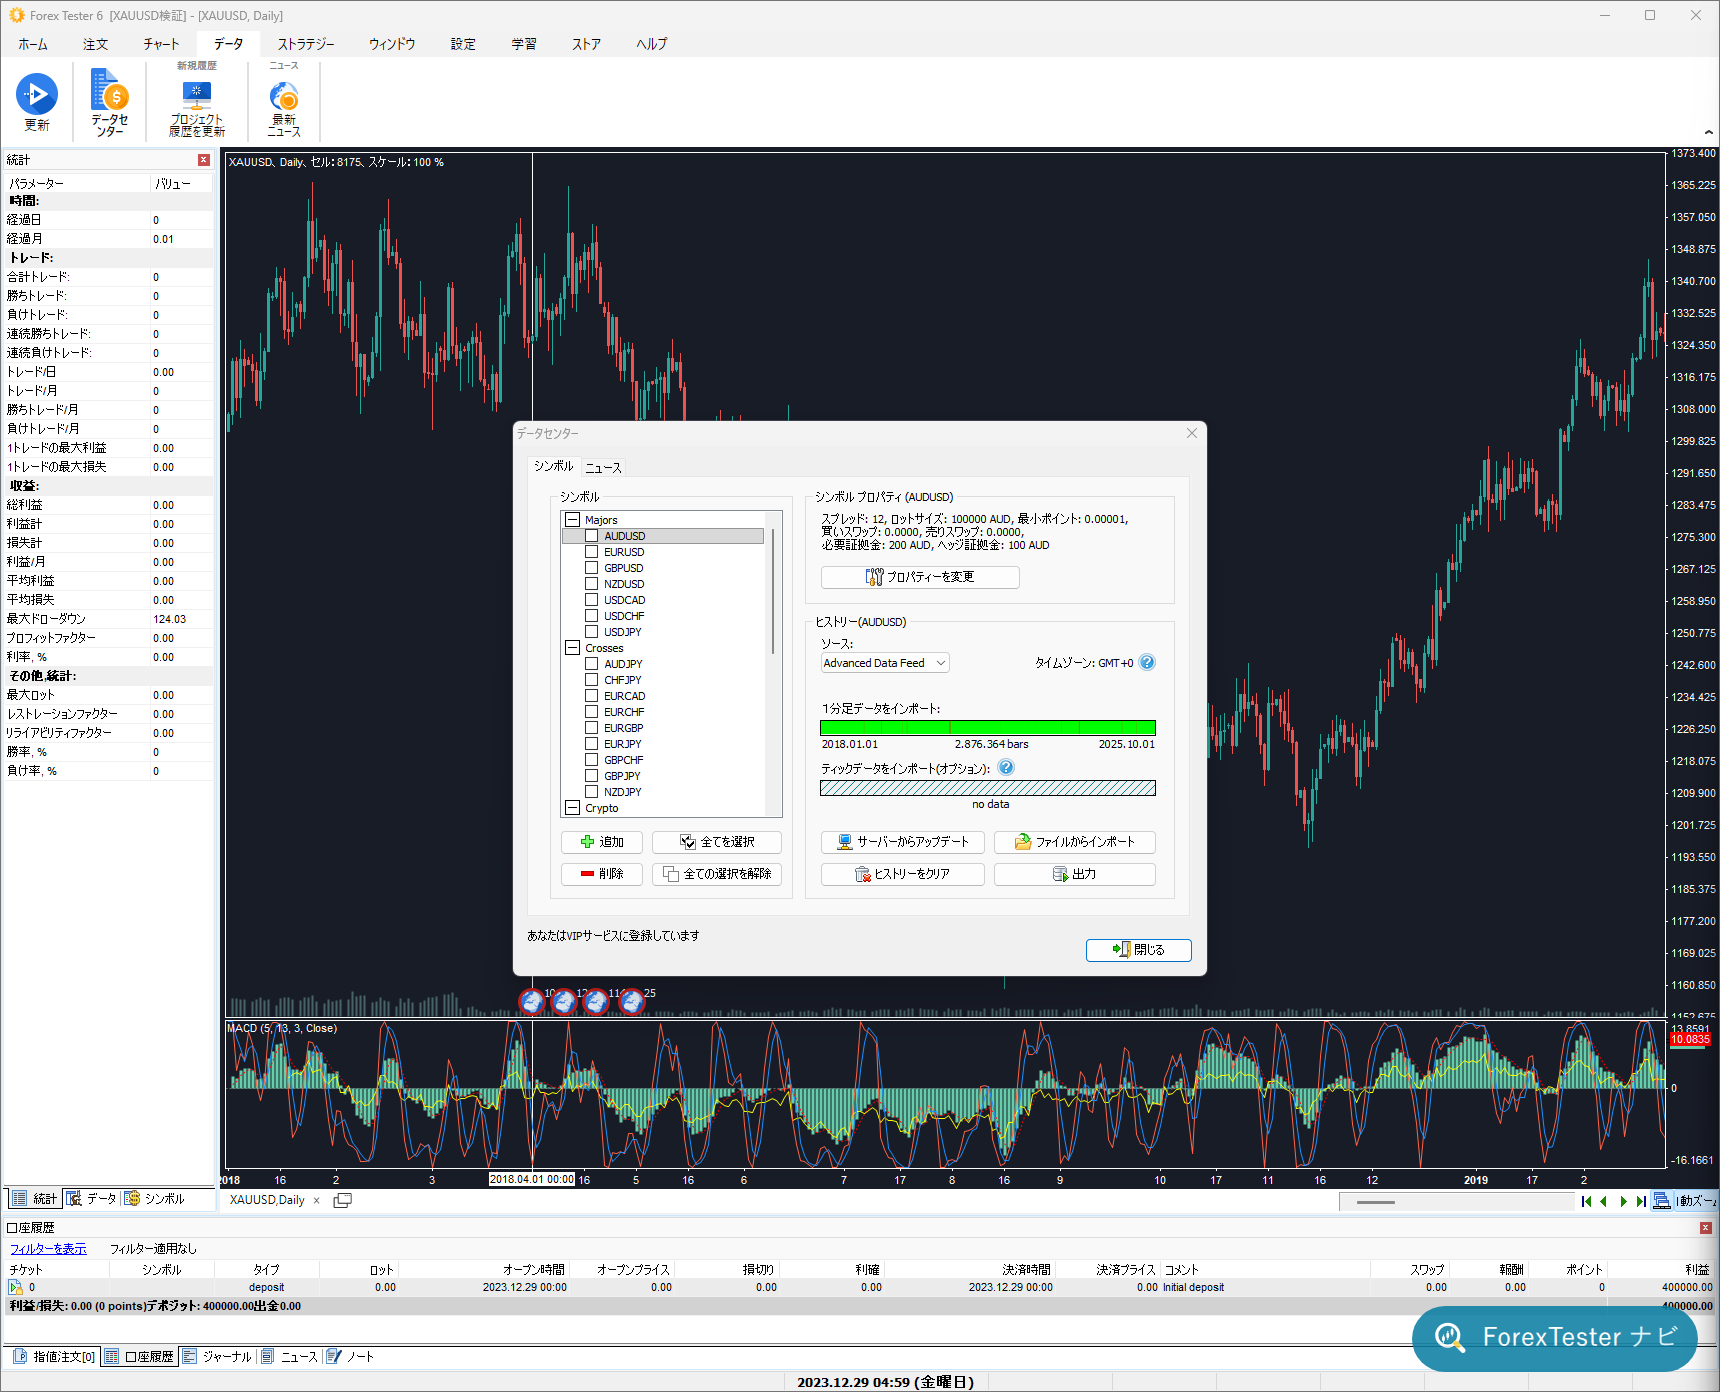Viewport: 1720px width, 1392px height.
Task: Step chart right one bar arrow
Action: (x=1623, y=1201)
